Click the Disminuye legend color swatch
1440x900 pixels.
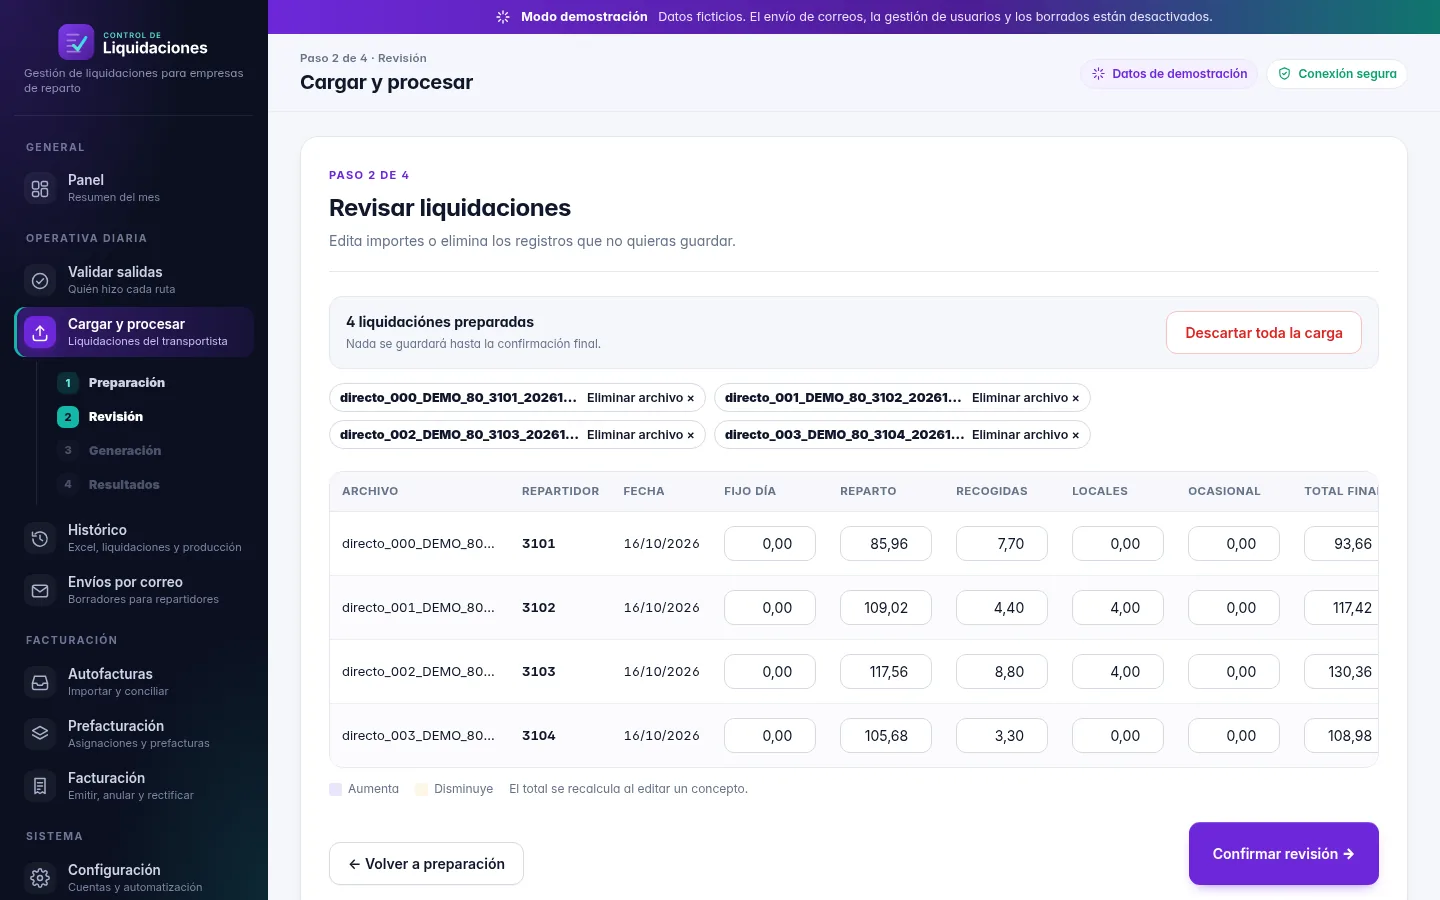click(422, 789)
